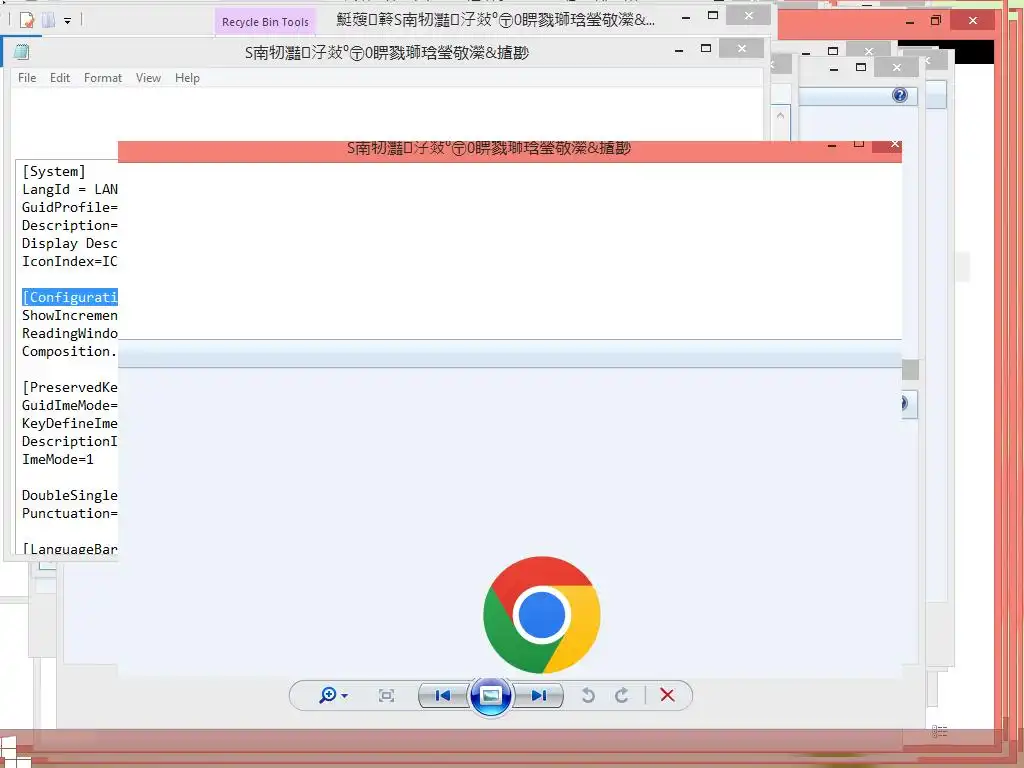The image size is (1024, 768).
Task: Click the IconIndex=IC line
Action: [70, 261]
